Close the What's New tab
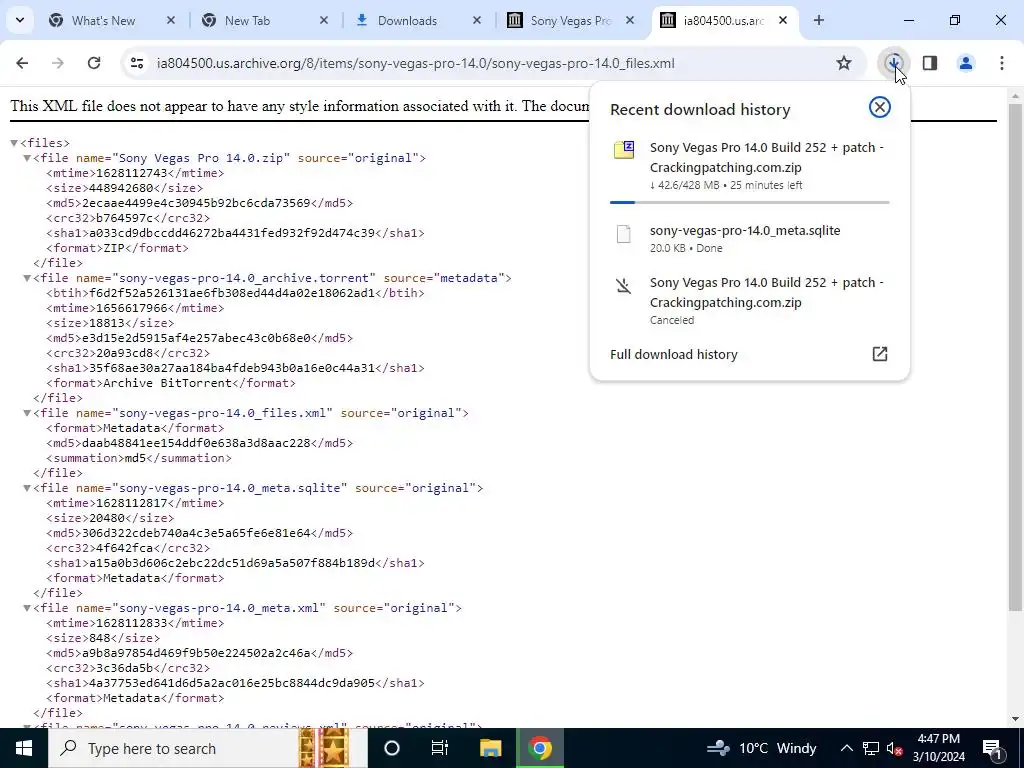The image size is (1024, 768). tap(170, 20)
